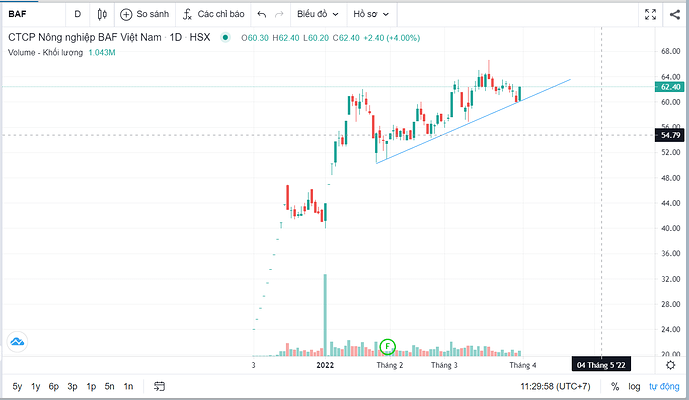Share the chart via share icon
Screen dimensions: 689x400
[674, 15]
